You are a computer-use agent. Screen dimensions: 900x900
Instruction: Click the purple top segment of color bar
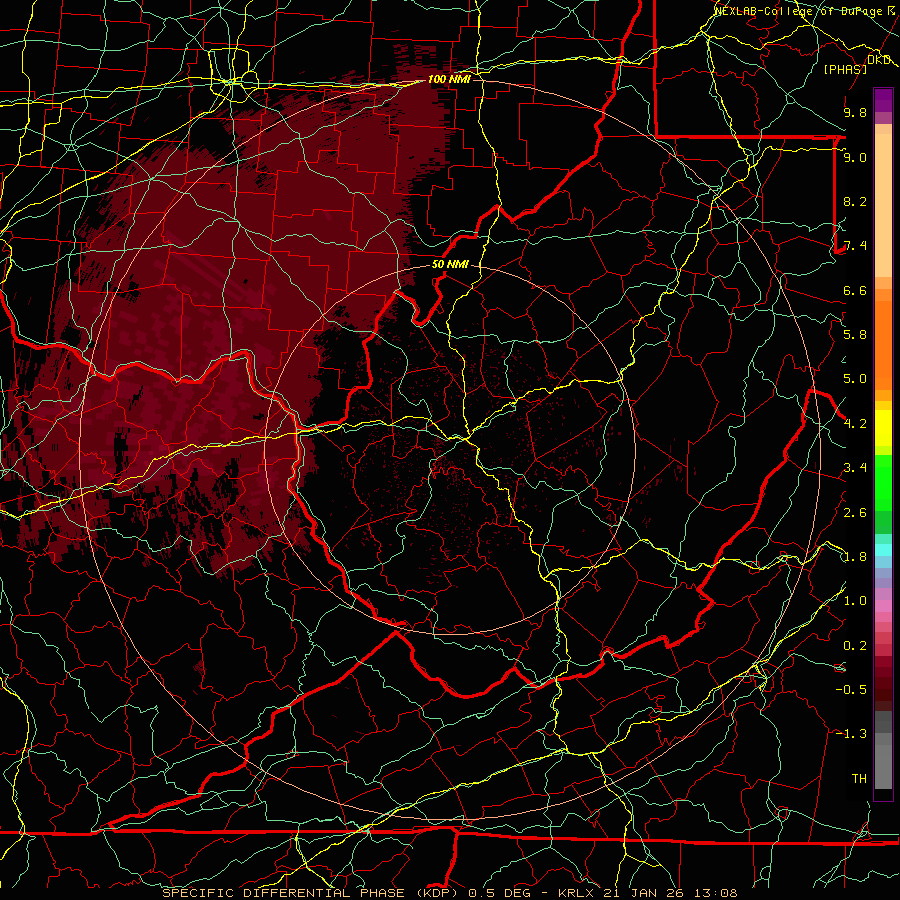point(883,100)
